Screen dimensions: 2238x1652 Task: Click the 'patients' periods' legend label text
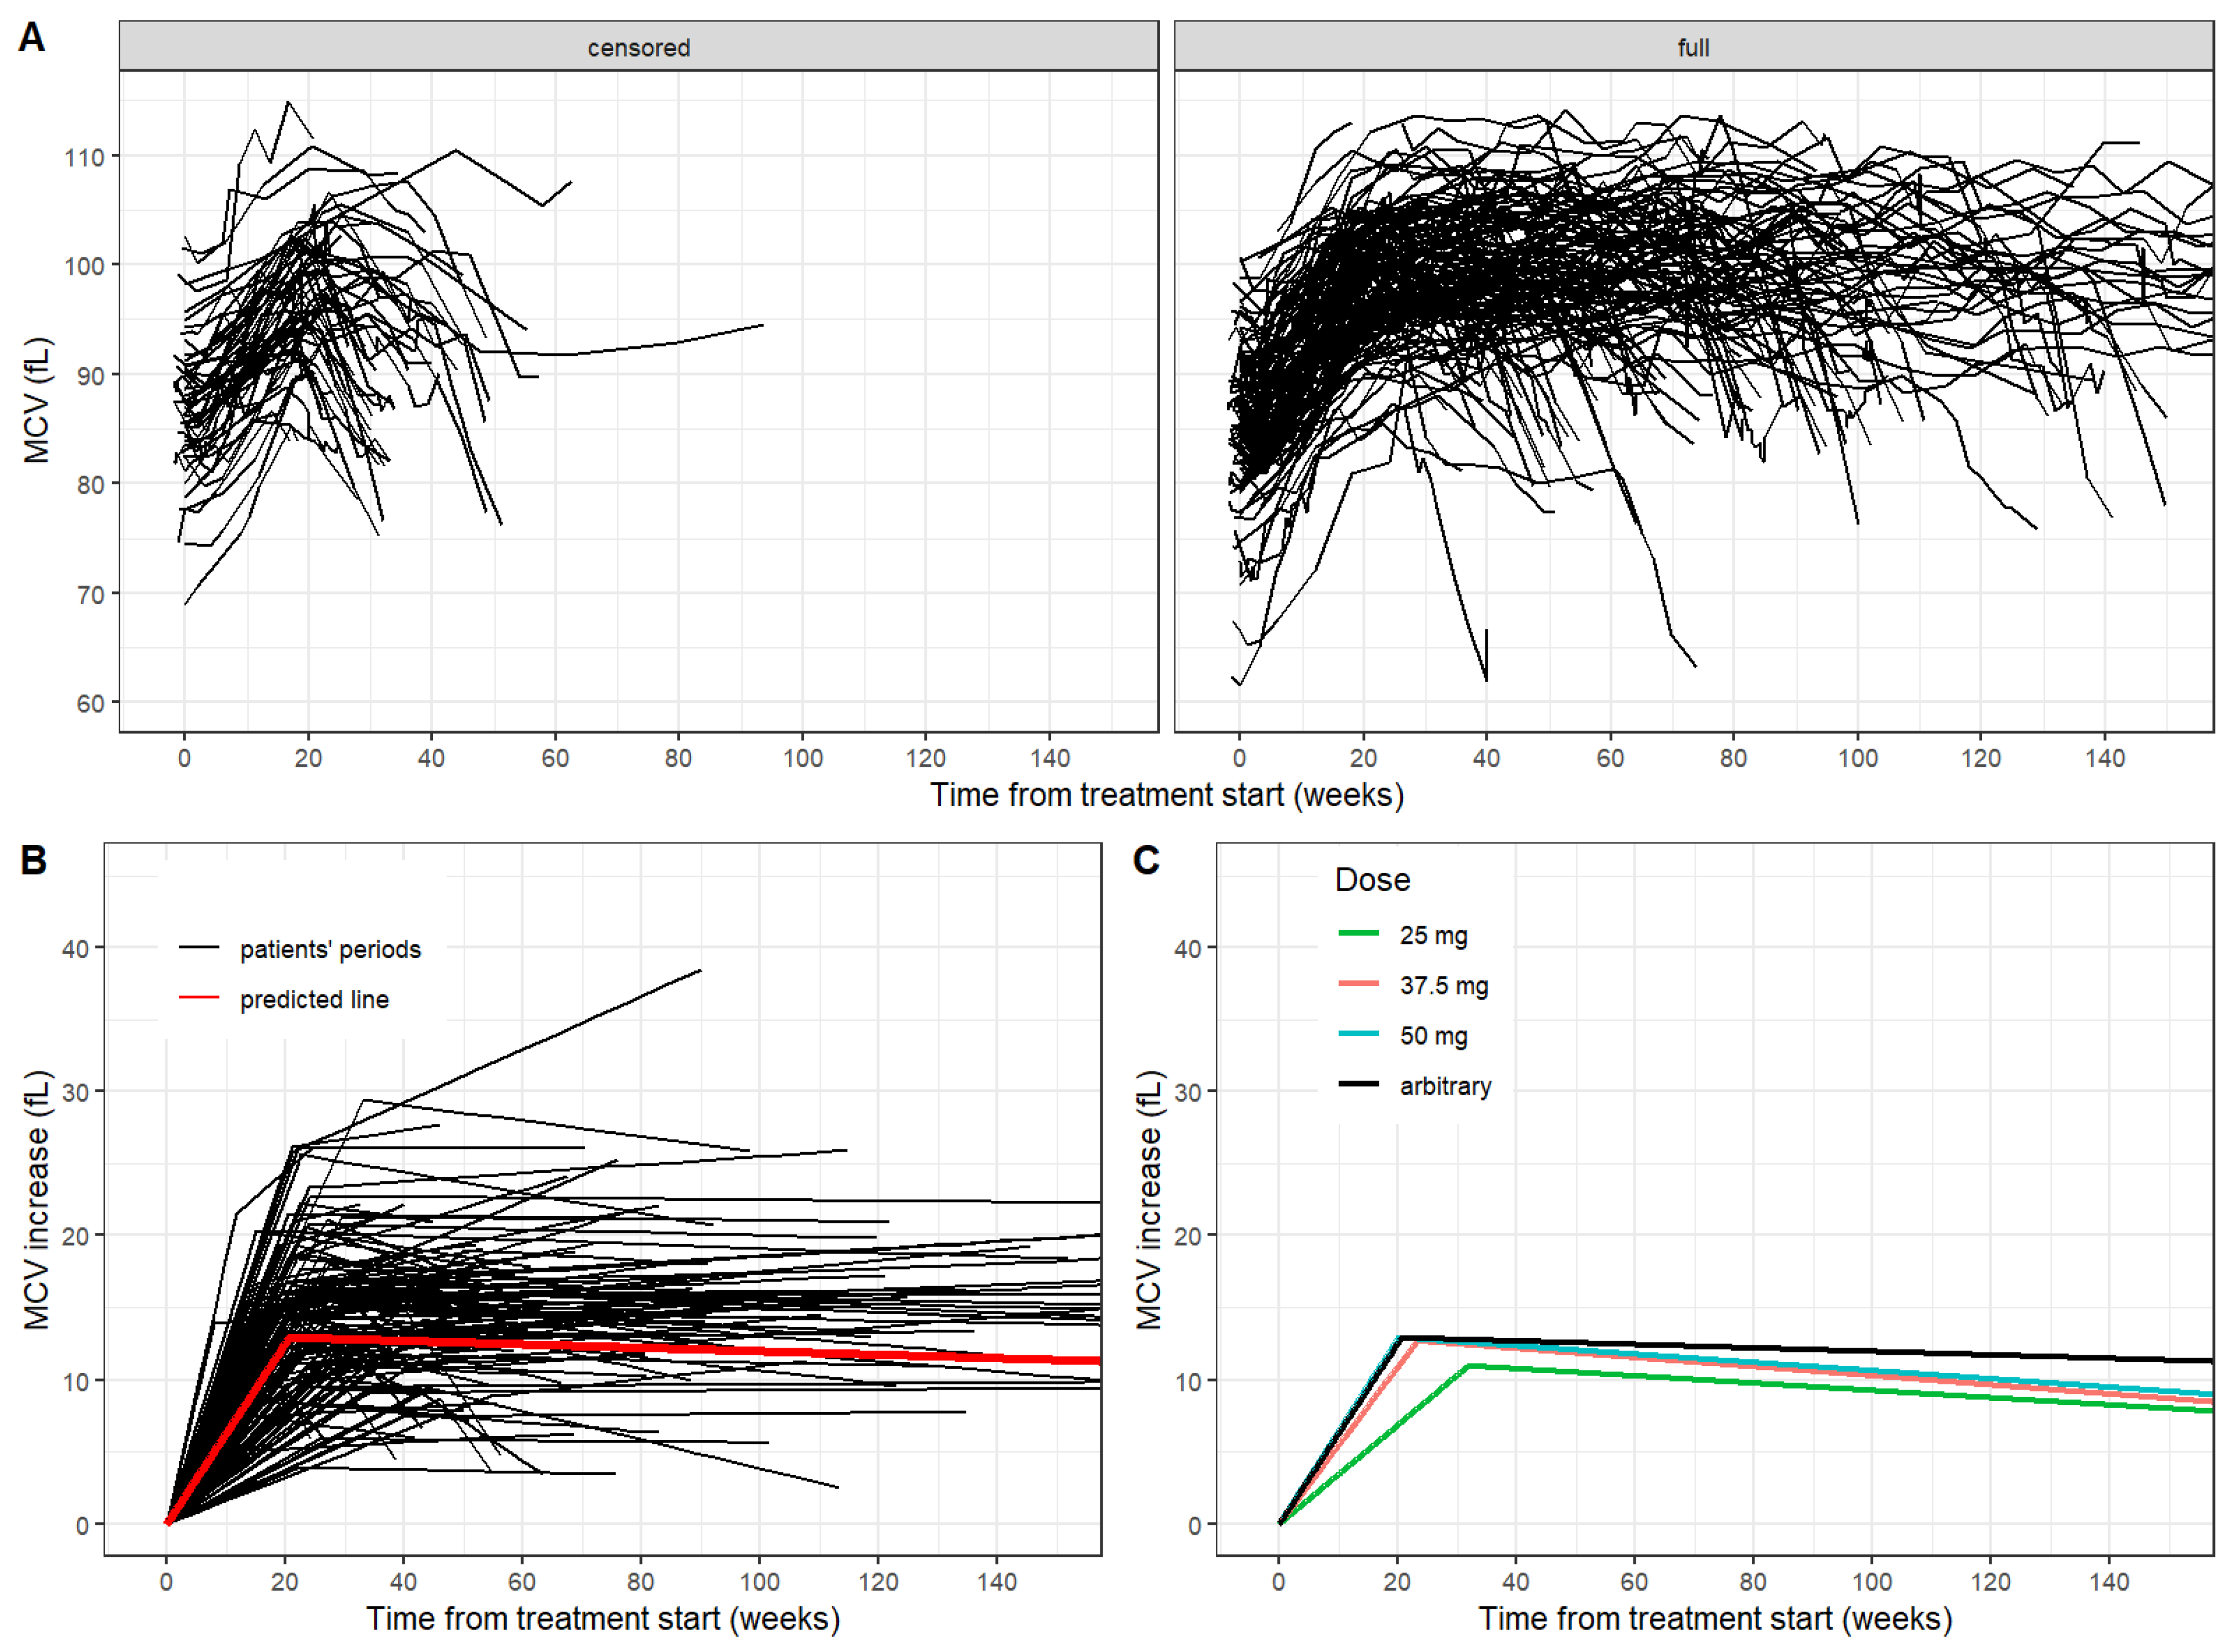pos(330,950)
